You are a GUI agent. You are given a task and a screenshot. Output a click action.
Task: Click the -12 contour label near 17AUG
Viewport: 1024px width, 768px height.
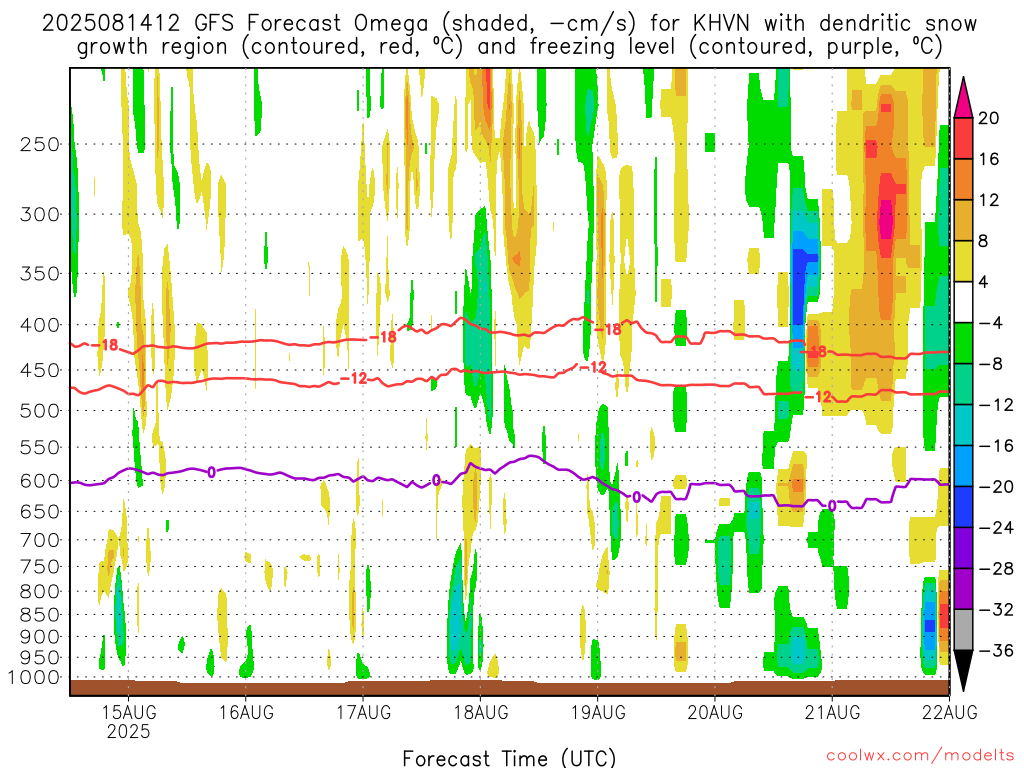point(354,378)
